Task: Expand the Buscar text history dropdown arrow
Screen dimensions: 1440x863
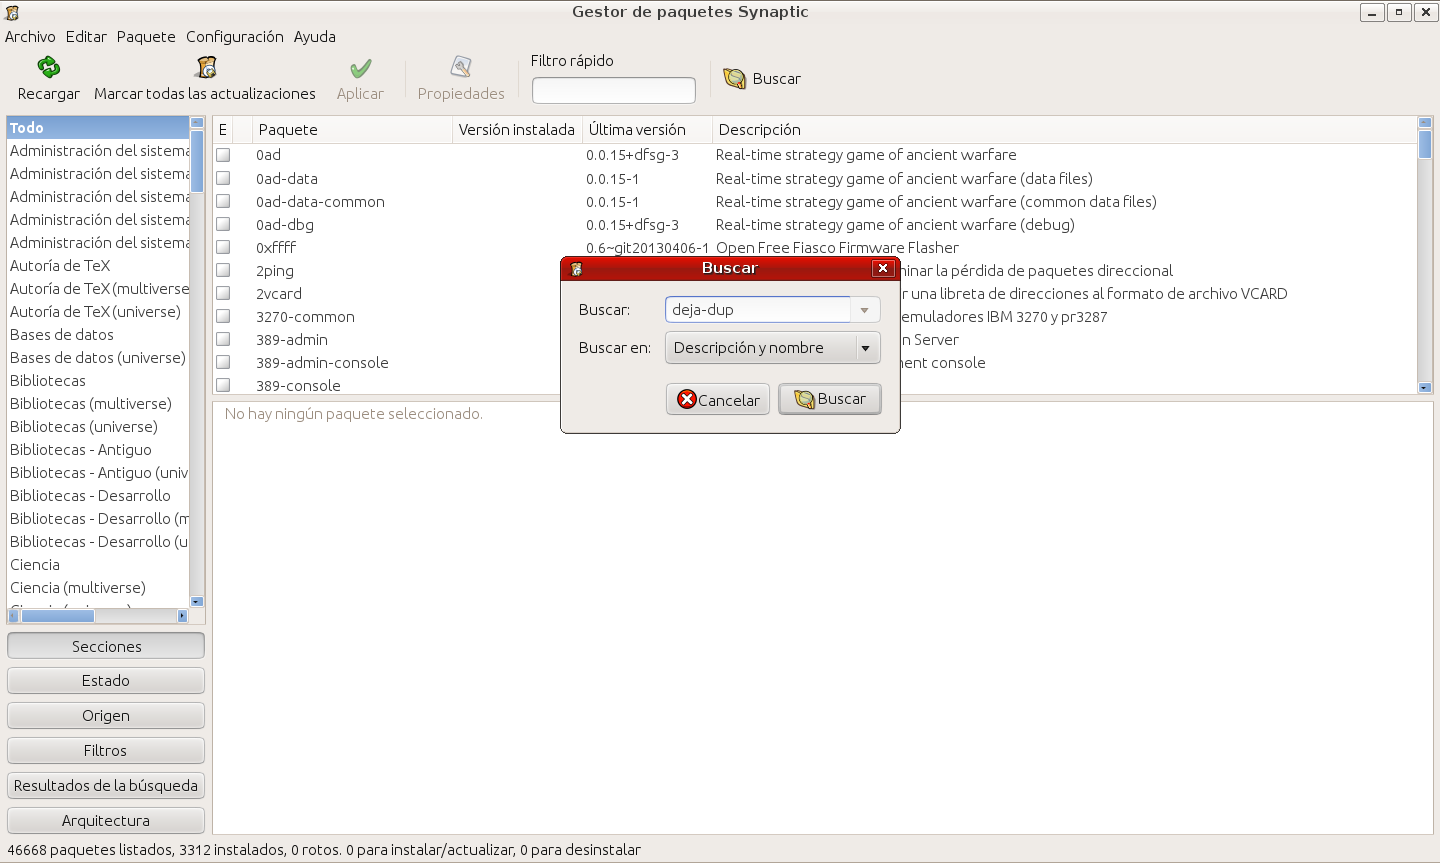Action: [x=865, y=310]
